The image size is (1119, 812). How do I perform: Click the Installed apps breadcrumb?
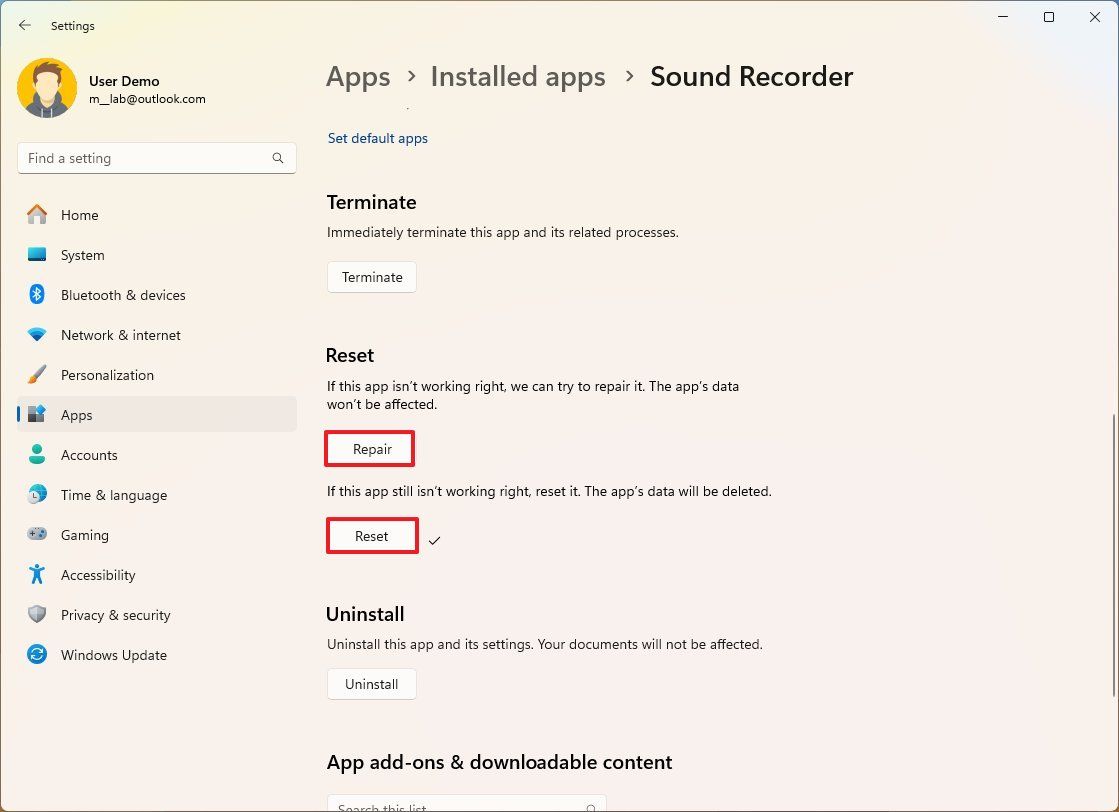coord(517,76)
